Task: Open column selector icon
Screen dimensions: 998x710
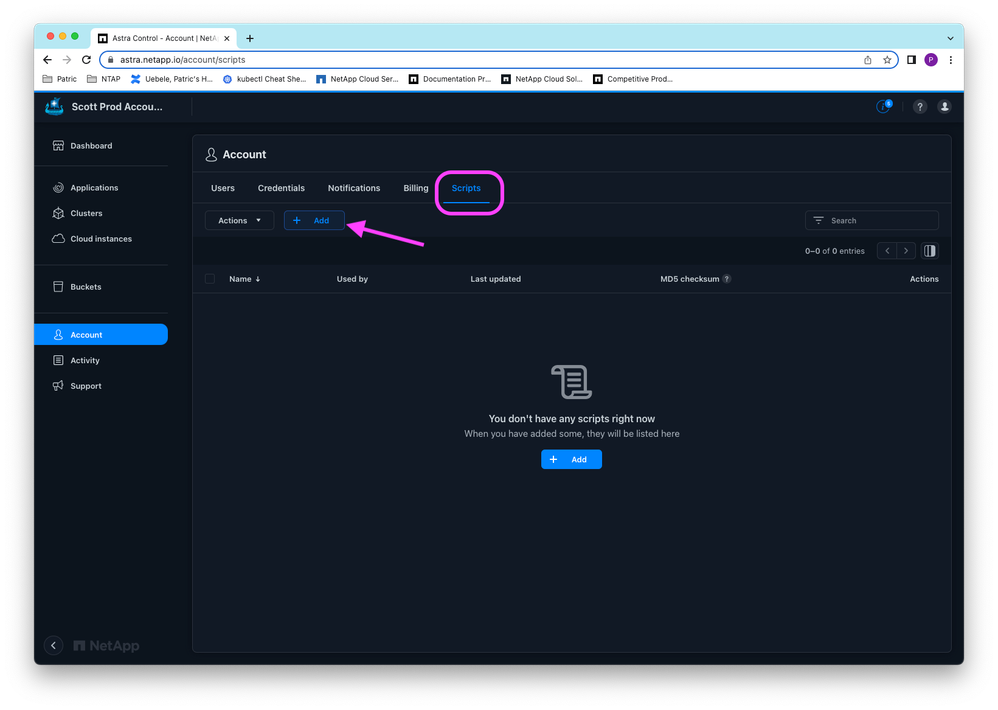Action: (x=929, y=251)
